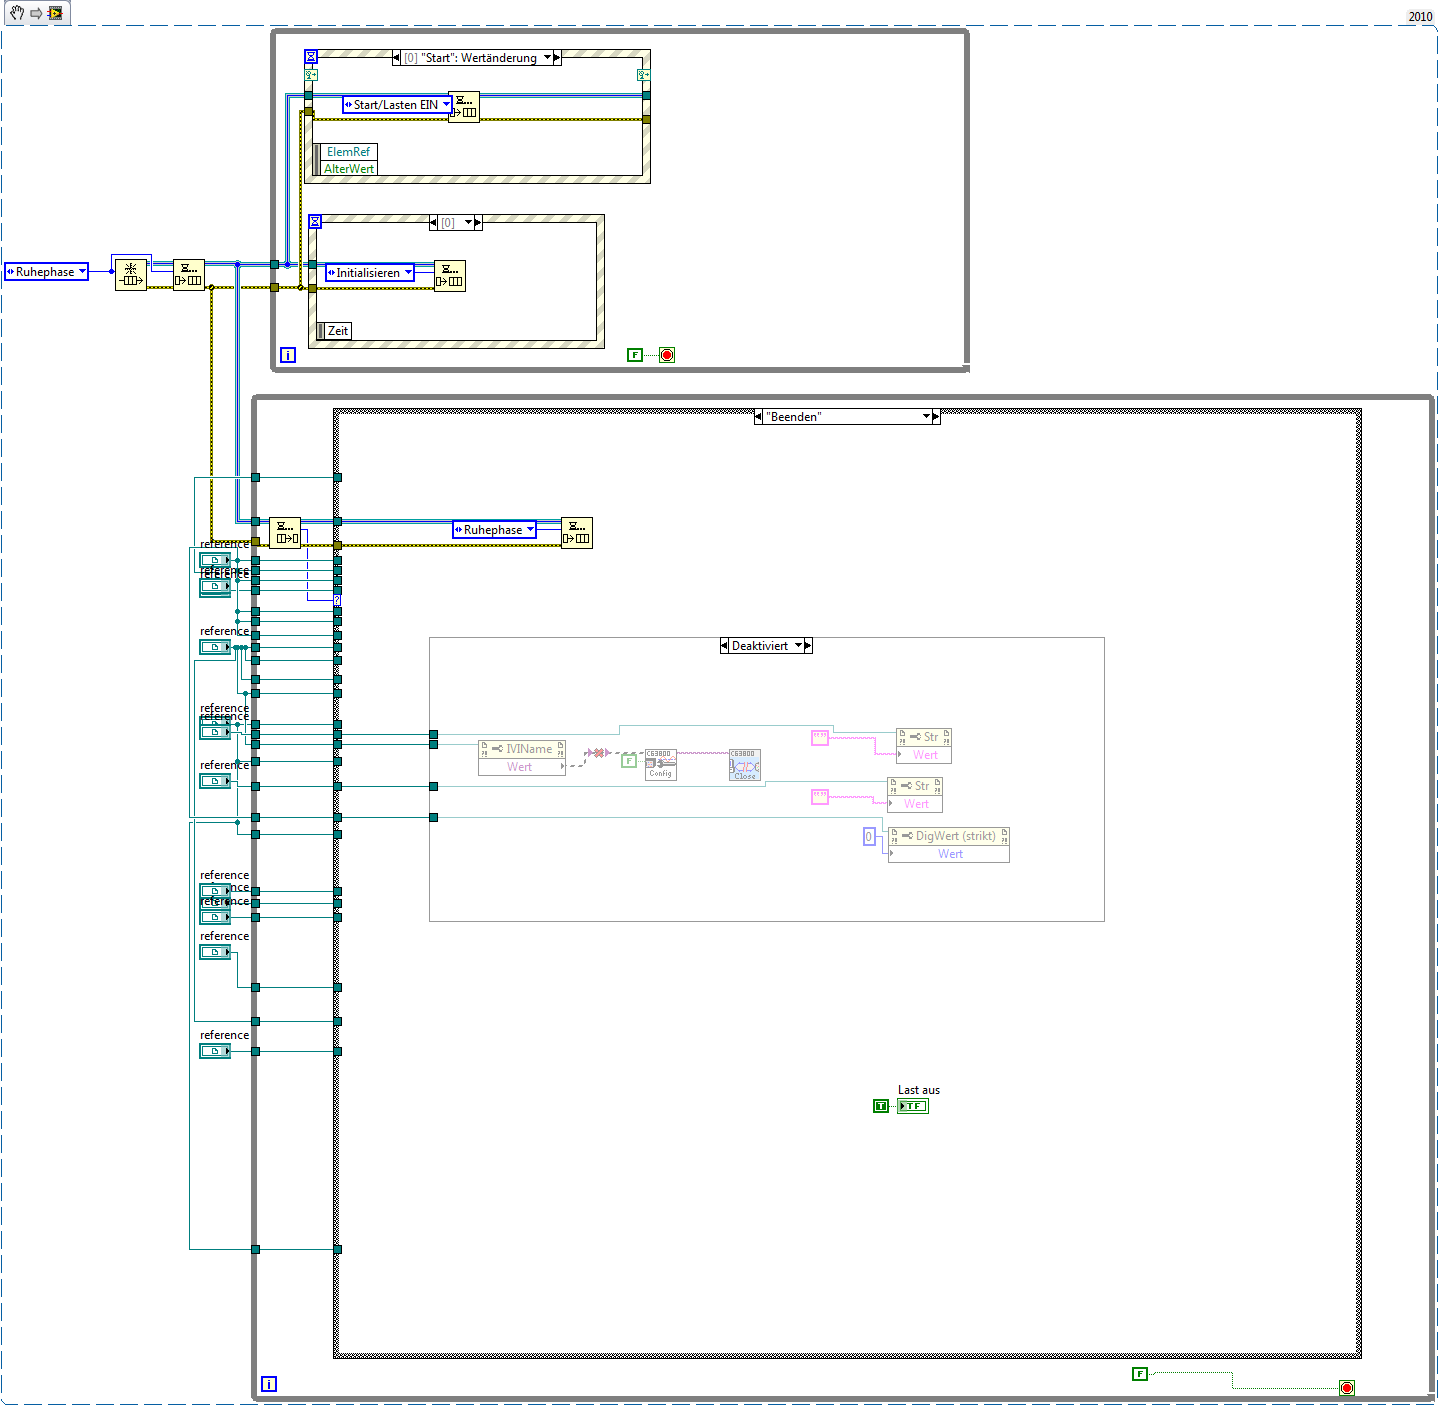This screenshot has height=1406, width=1439.
Task: Select the Obtain Queue node after Ruhephase constant
Action: [x=131, y=275]
